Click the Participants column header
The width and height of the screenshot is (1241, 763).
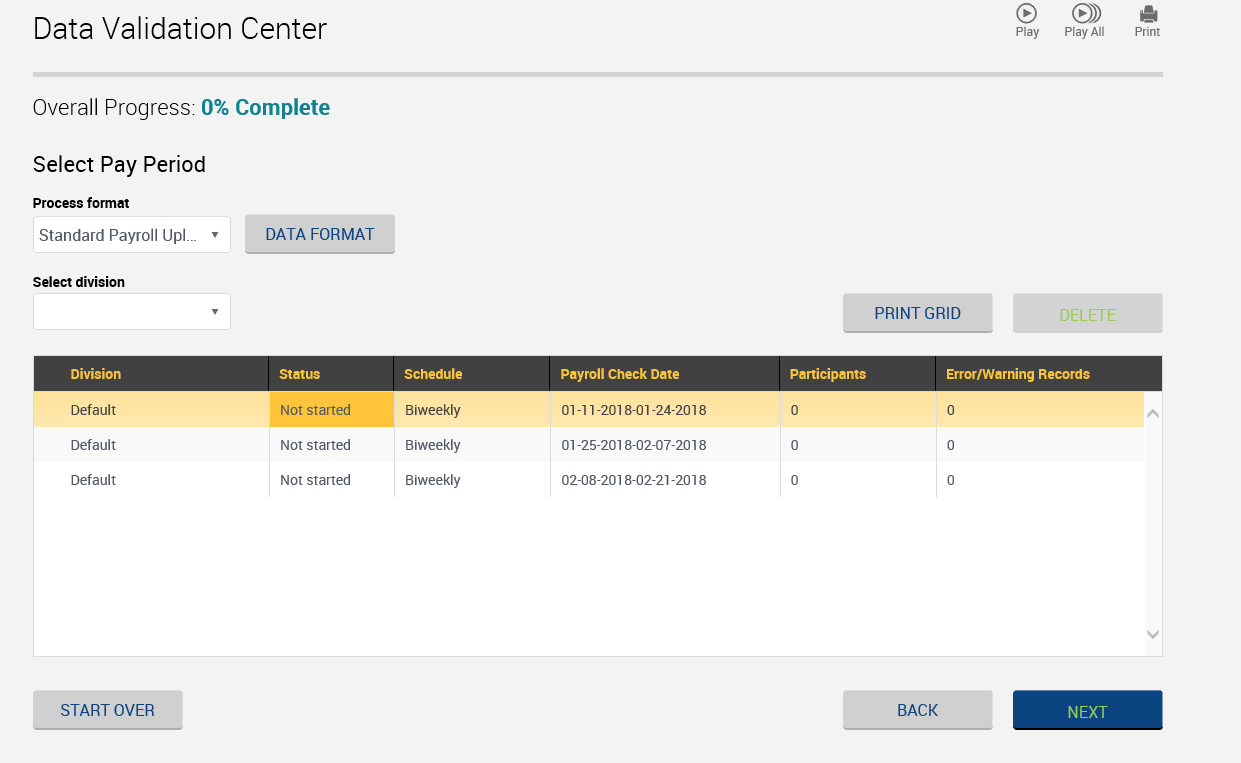point(828,374)
